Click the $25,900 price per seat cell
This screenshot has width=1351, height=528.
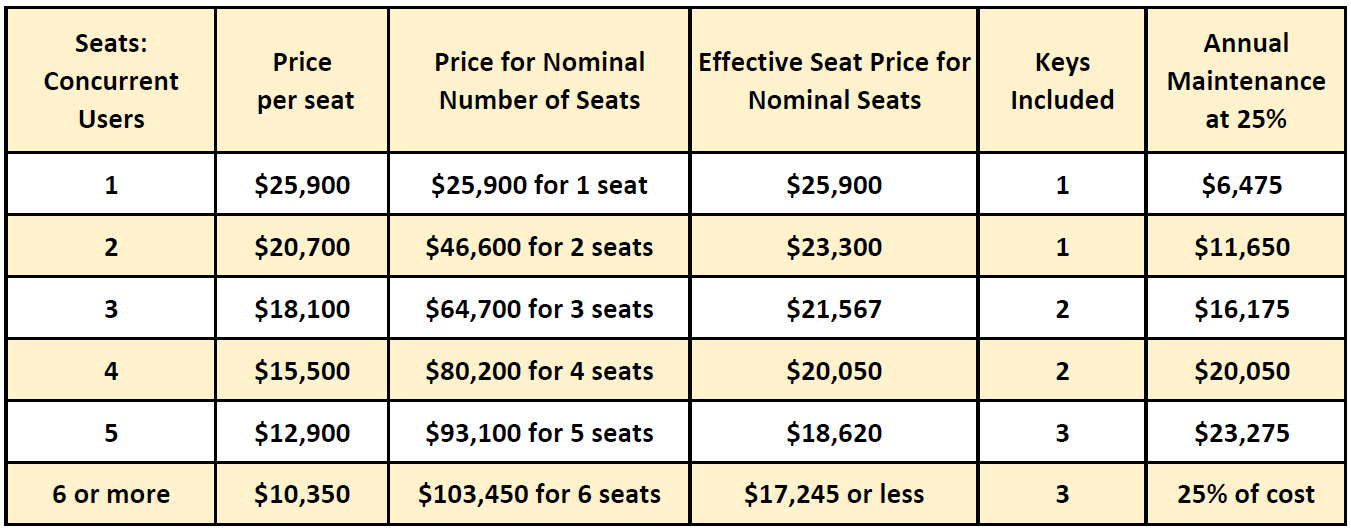pyautogui.click(x=302, y=185)
